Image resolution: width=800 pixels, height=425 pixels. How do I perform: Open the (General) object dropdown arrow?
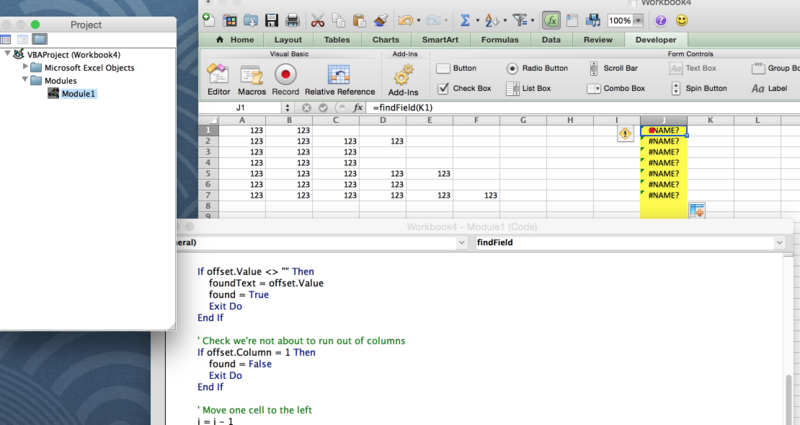coord(461,242)
